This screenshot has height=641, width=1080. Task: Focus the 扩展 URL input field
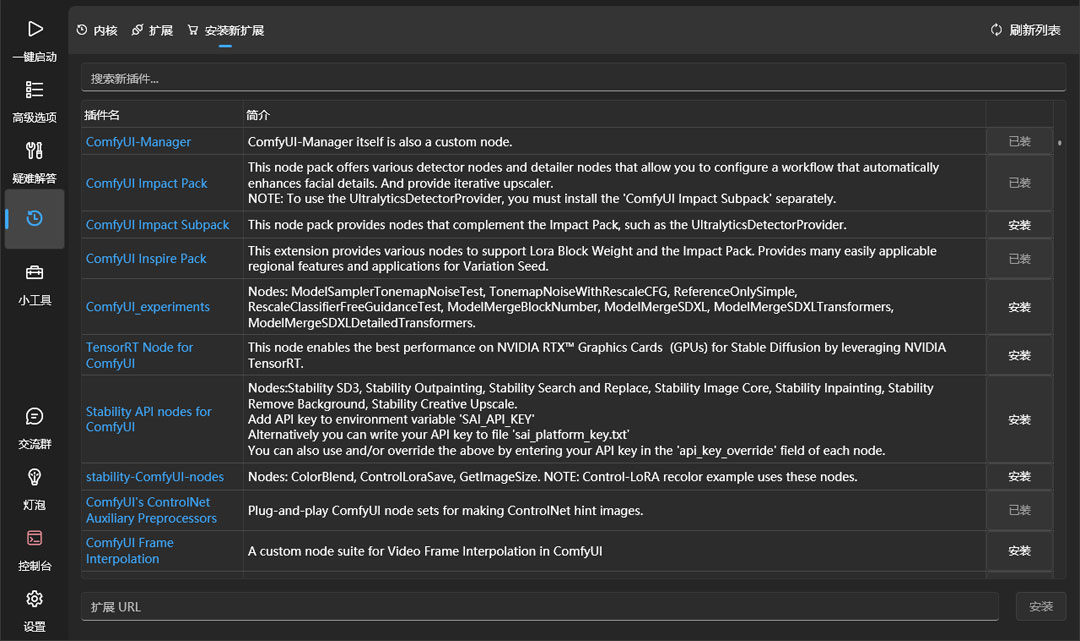[539, 607]
